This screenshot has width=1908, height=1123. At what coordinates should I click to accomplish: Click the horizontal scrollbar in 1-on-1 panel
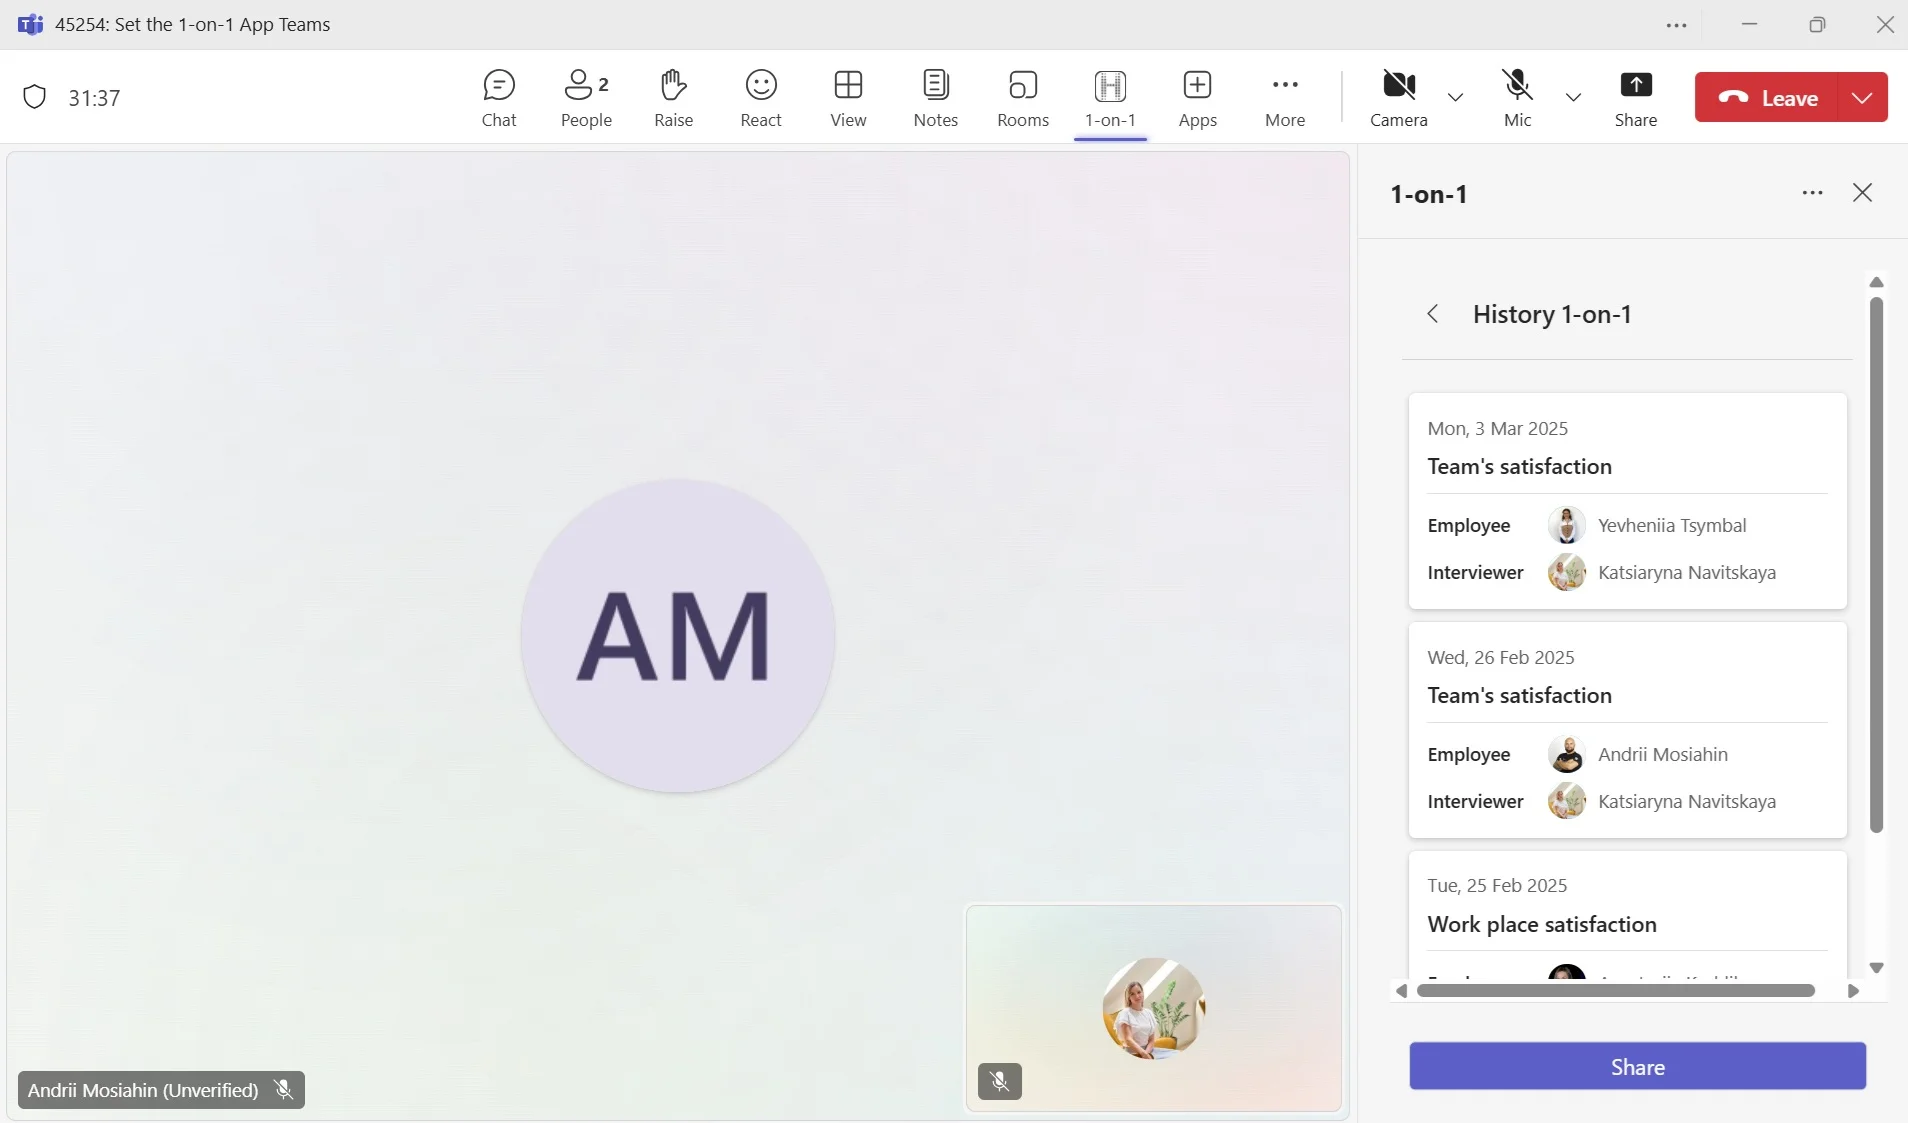click(x=1615, y=990)
